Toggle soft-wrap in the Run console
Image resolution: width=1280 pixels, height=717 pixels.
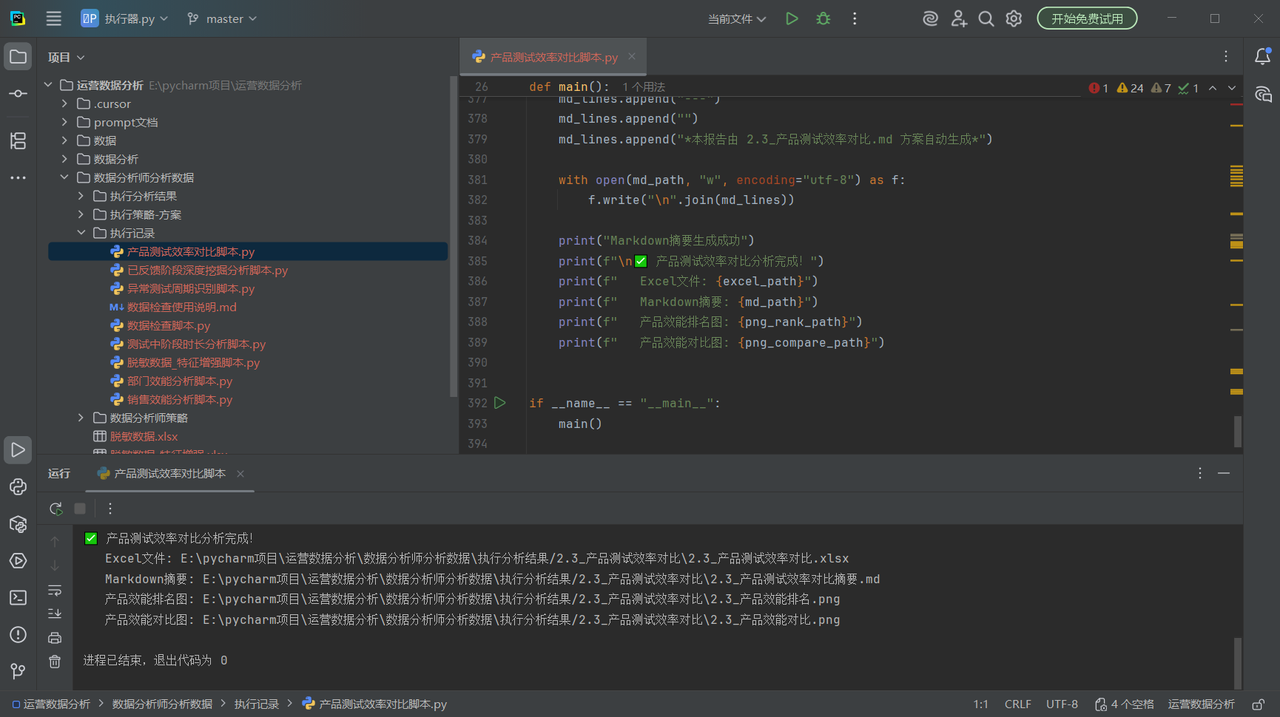point(55,590)
